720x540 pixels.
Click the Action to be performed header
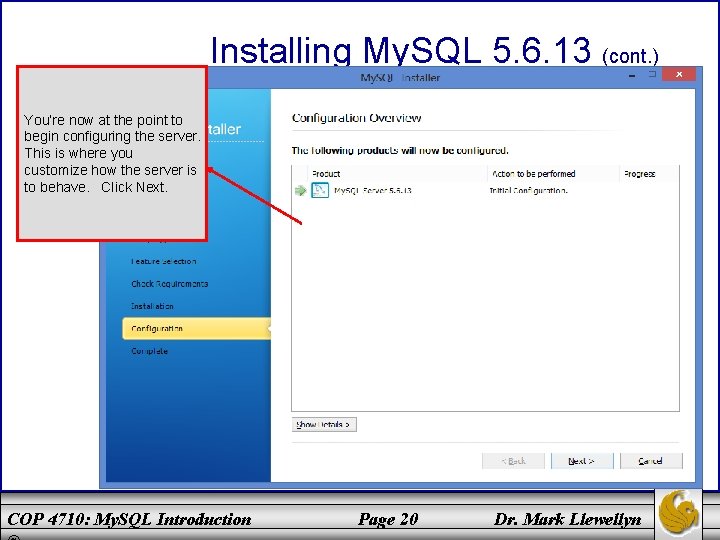[534, 174]
